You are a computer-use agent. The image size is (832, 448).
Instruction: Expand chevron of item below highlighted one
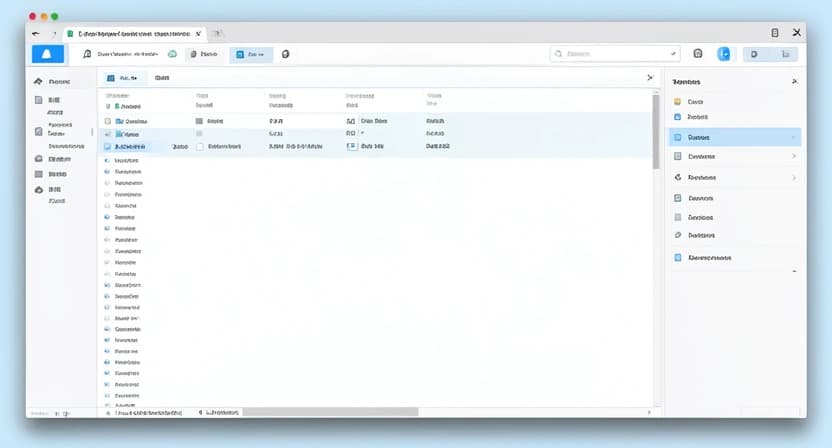[794, 157]
